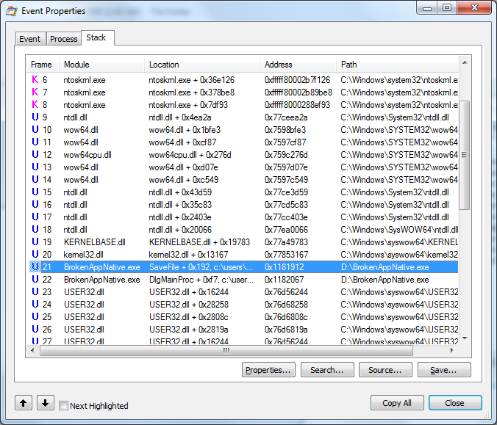Click address 0x77ceea2a in frame 9
The image size is (497, 425).
(x=286, y=117)
